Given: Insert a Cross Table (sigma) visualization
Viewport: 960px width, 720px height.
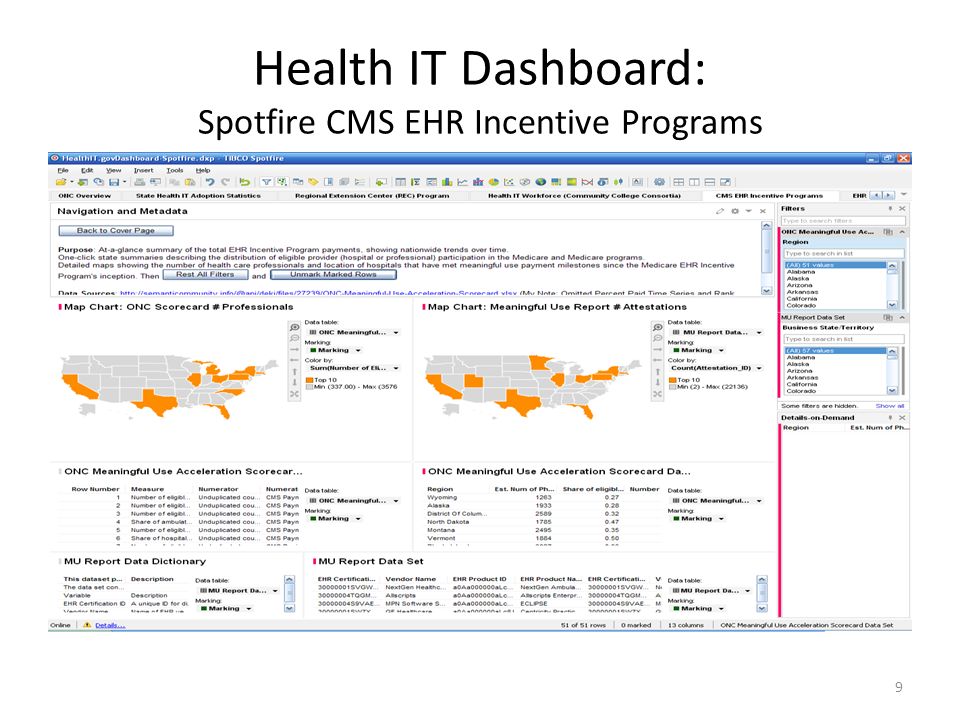Looking at the screenshot, I should pos(416,182).
